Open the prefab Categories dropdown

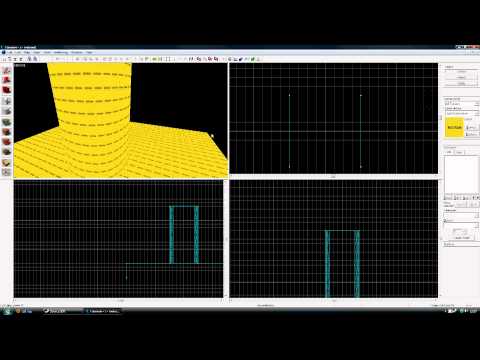click(x=461, y=216)
